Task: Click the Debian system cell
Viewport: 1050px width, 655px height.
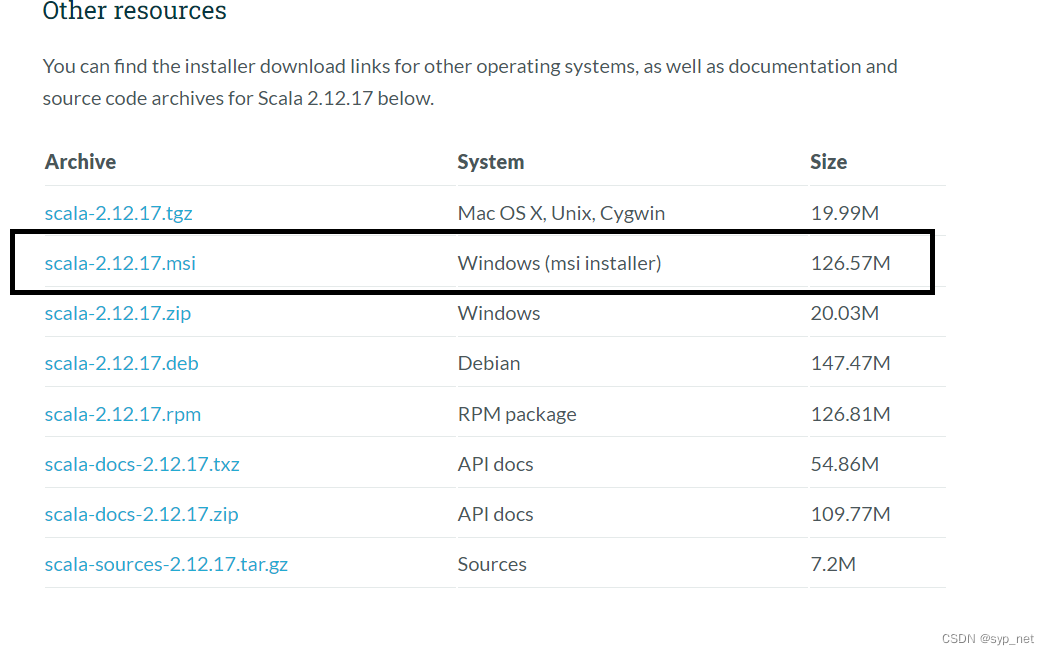Action: [x=489, y=363]
